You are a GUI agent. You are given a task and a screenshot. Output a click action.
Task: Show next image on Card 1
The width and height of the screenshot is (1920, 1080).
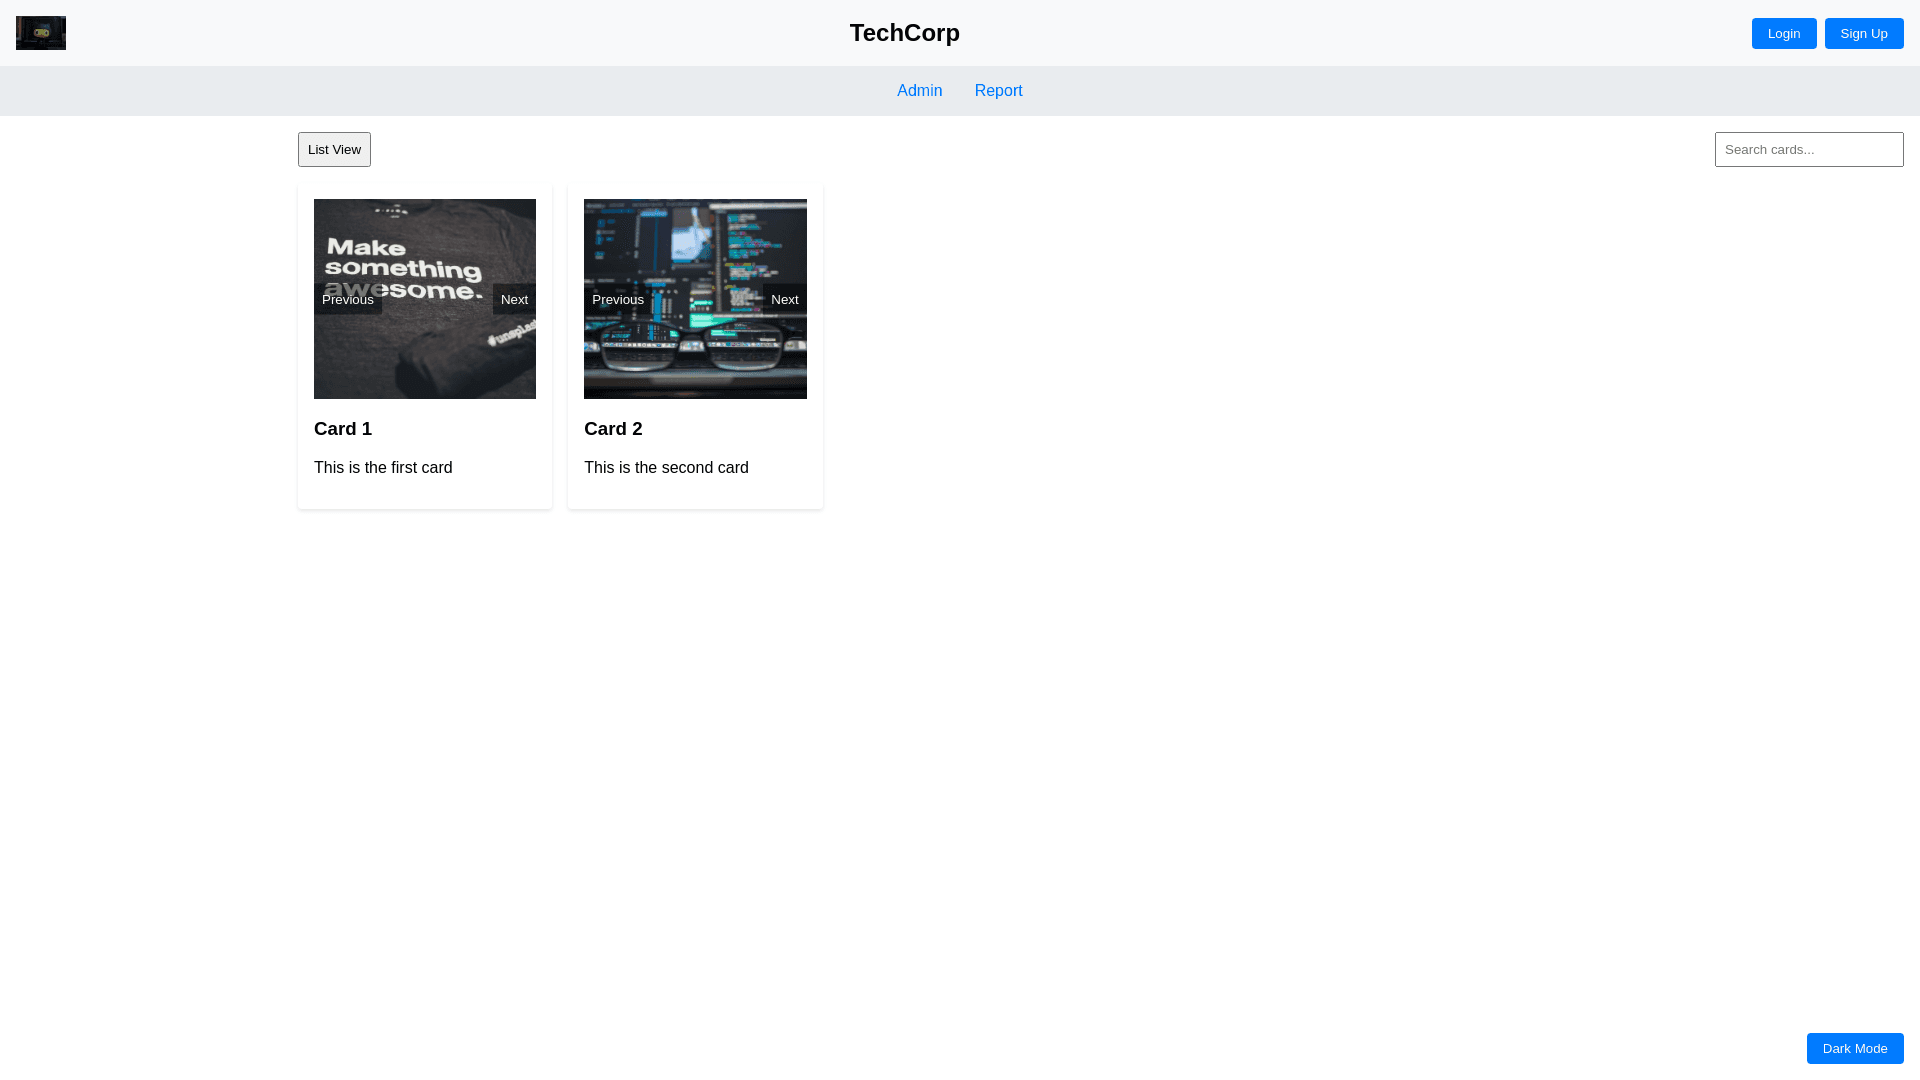(x=514, y=299)
